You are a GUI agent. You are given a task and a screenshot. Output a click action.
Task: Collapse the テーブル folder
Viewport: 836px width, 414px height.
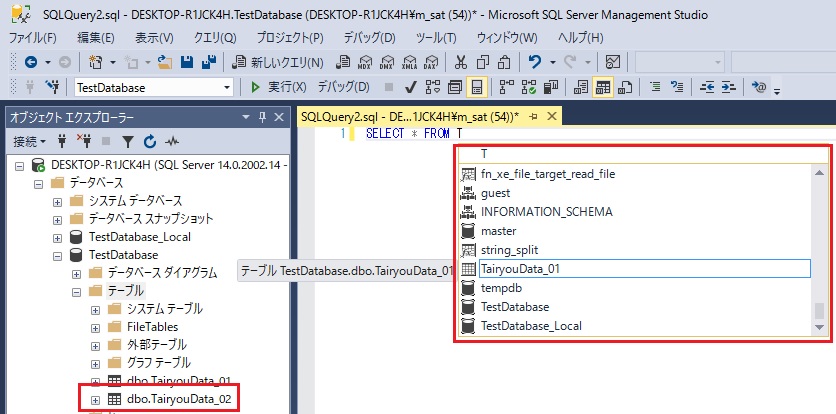click(76, 292)
